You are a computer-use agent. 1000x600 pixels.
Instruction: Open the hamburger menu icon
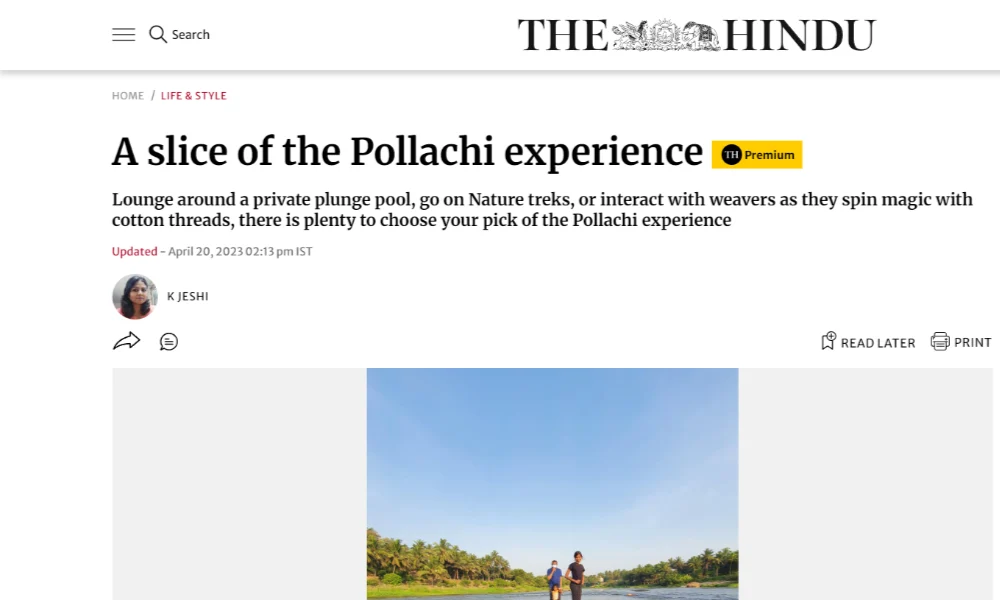tap(124, 34)
